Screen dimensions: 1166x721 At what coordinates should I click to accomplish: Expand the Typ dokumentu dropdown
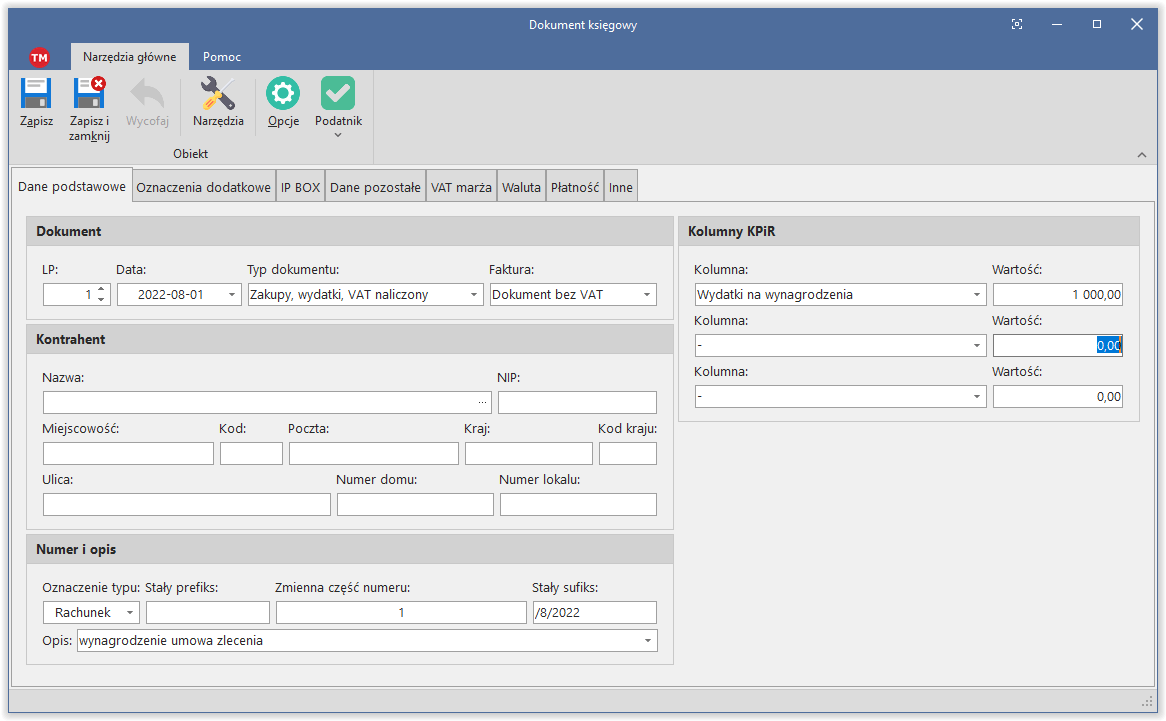click(474, 295)
